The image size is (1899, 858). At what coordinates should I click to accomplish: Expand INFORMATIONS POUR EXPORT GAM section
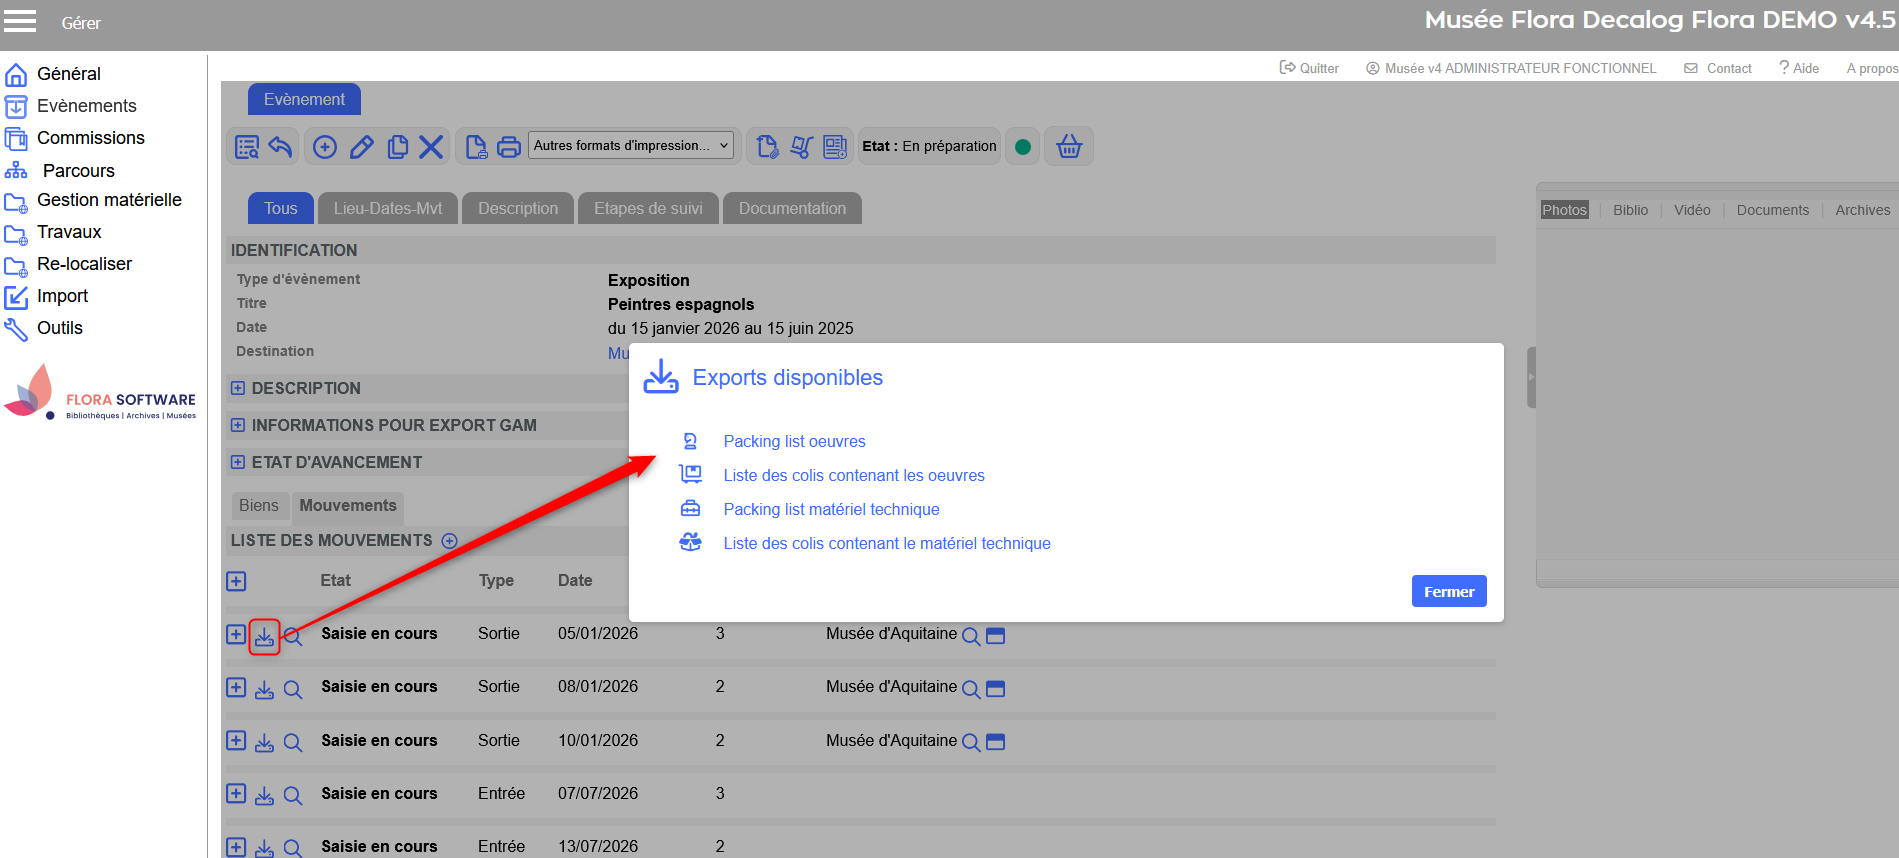[x=238, y=425]
